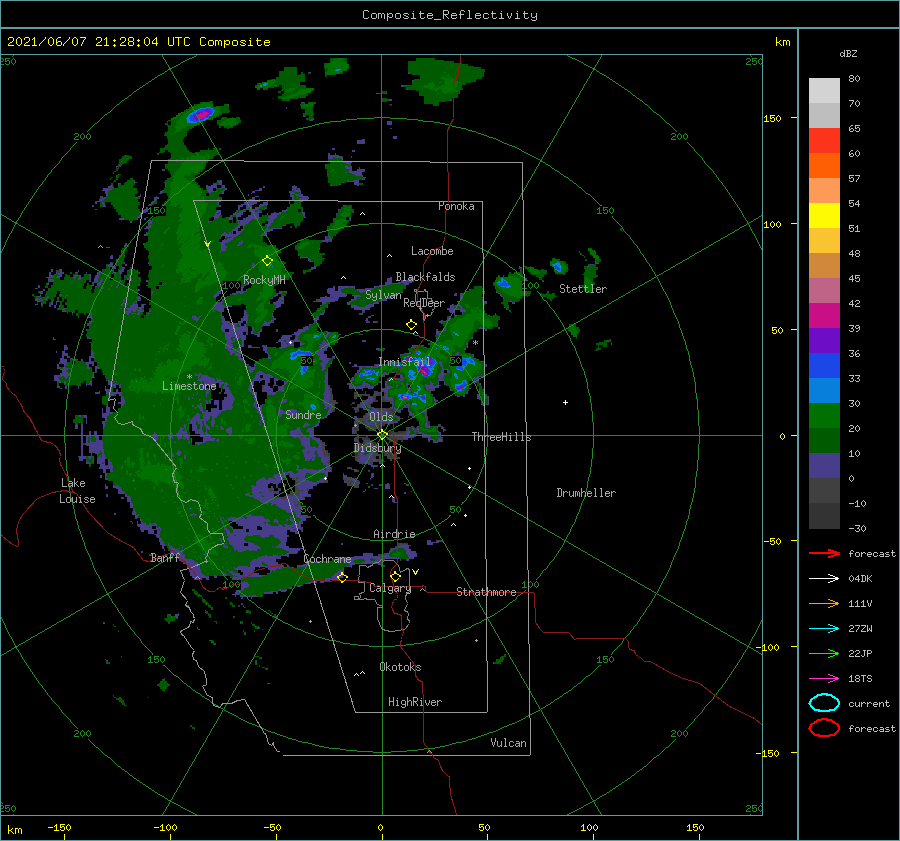900x841 pixels.
Task: Click the white plus marker west of Drumheller
Action: point(565,402)
